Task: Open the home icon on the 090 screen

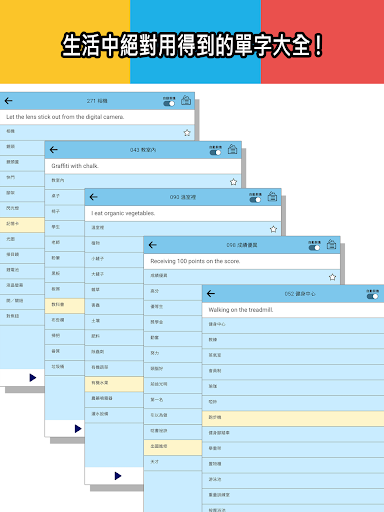Action: pyautogui.click(x=331, y=244)
